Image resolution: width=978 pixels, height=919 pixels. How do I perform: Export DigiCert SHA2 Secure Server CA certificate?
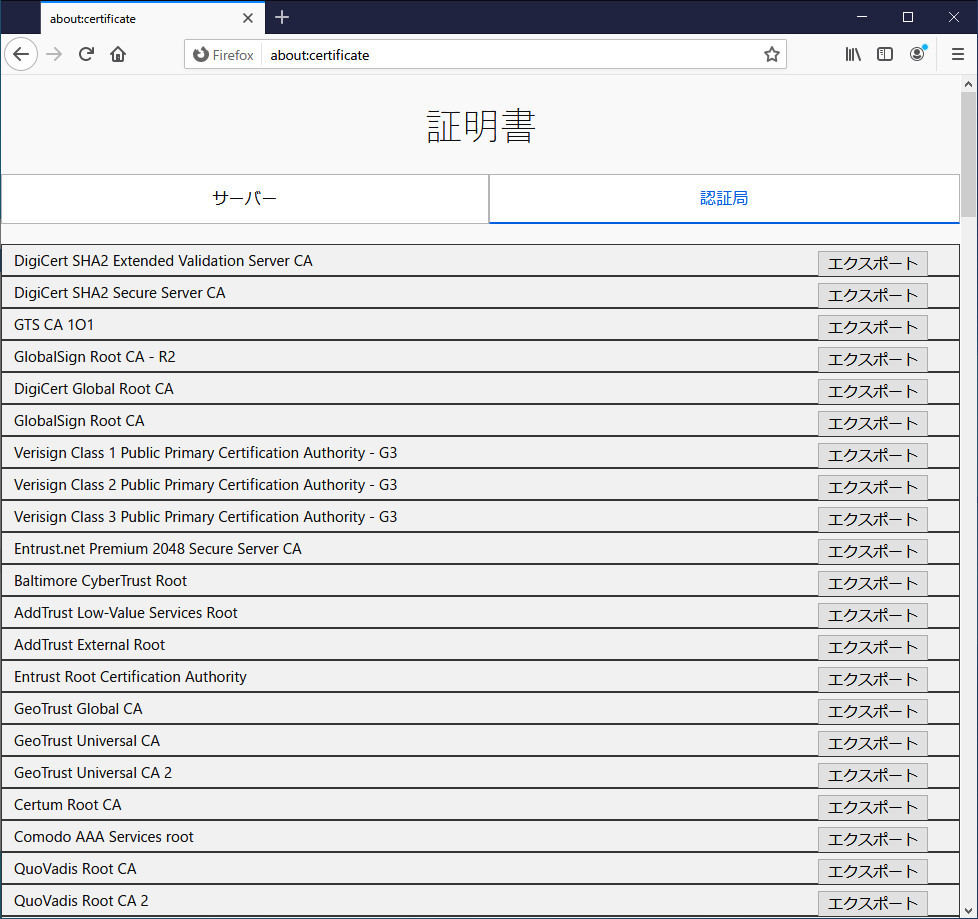873,295
